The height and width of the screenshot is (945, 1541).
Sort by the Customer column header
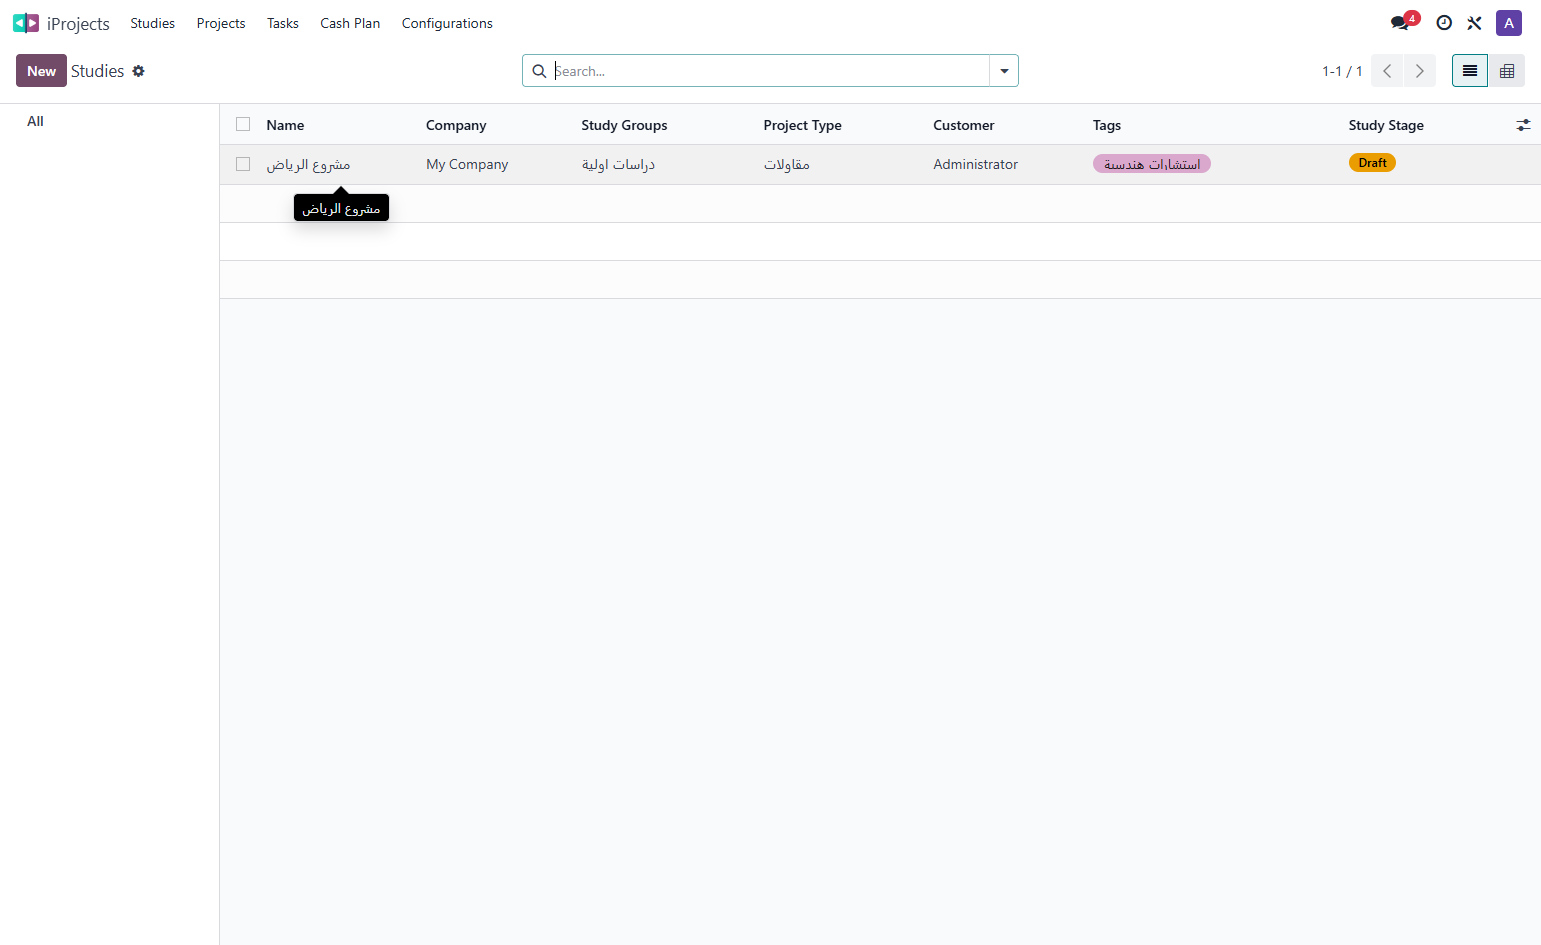click(964, 125)
